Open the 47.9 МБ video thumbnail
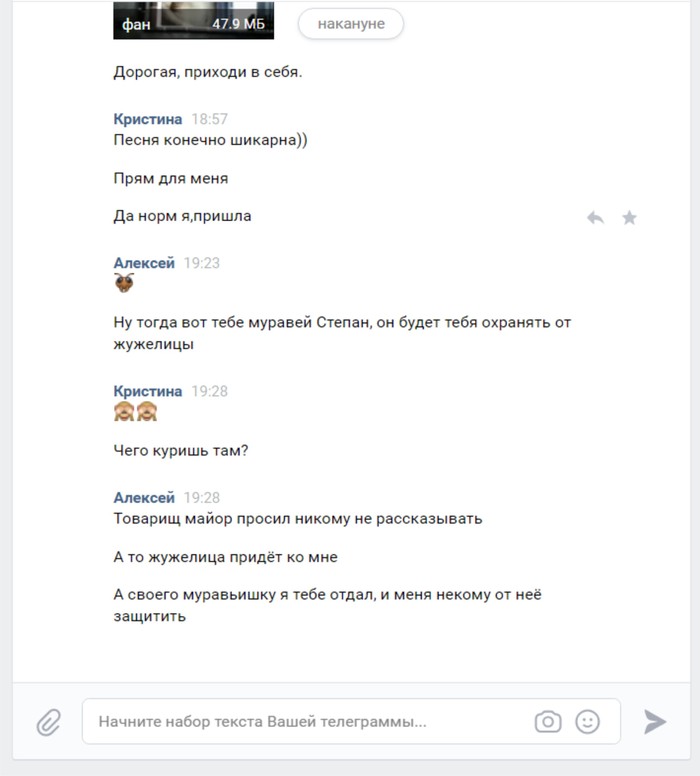This screenshot has width=700, height=776. click(194, 20)
